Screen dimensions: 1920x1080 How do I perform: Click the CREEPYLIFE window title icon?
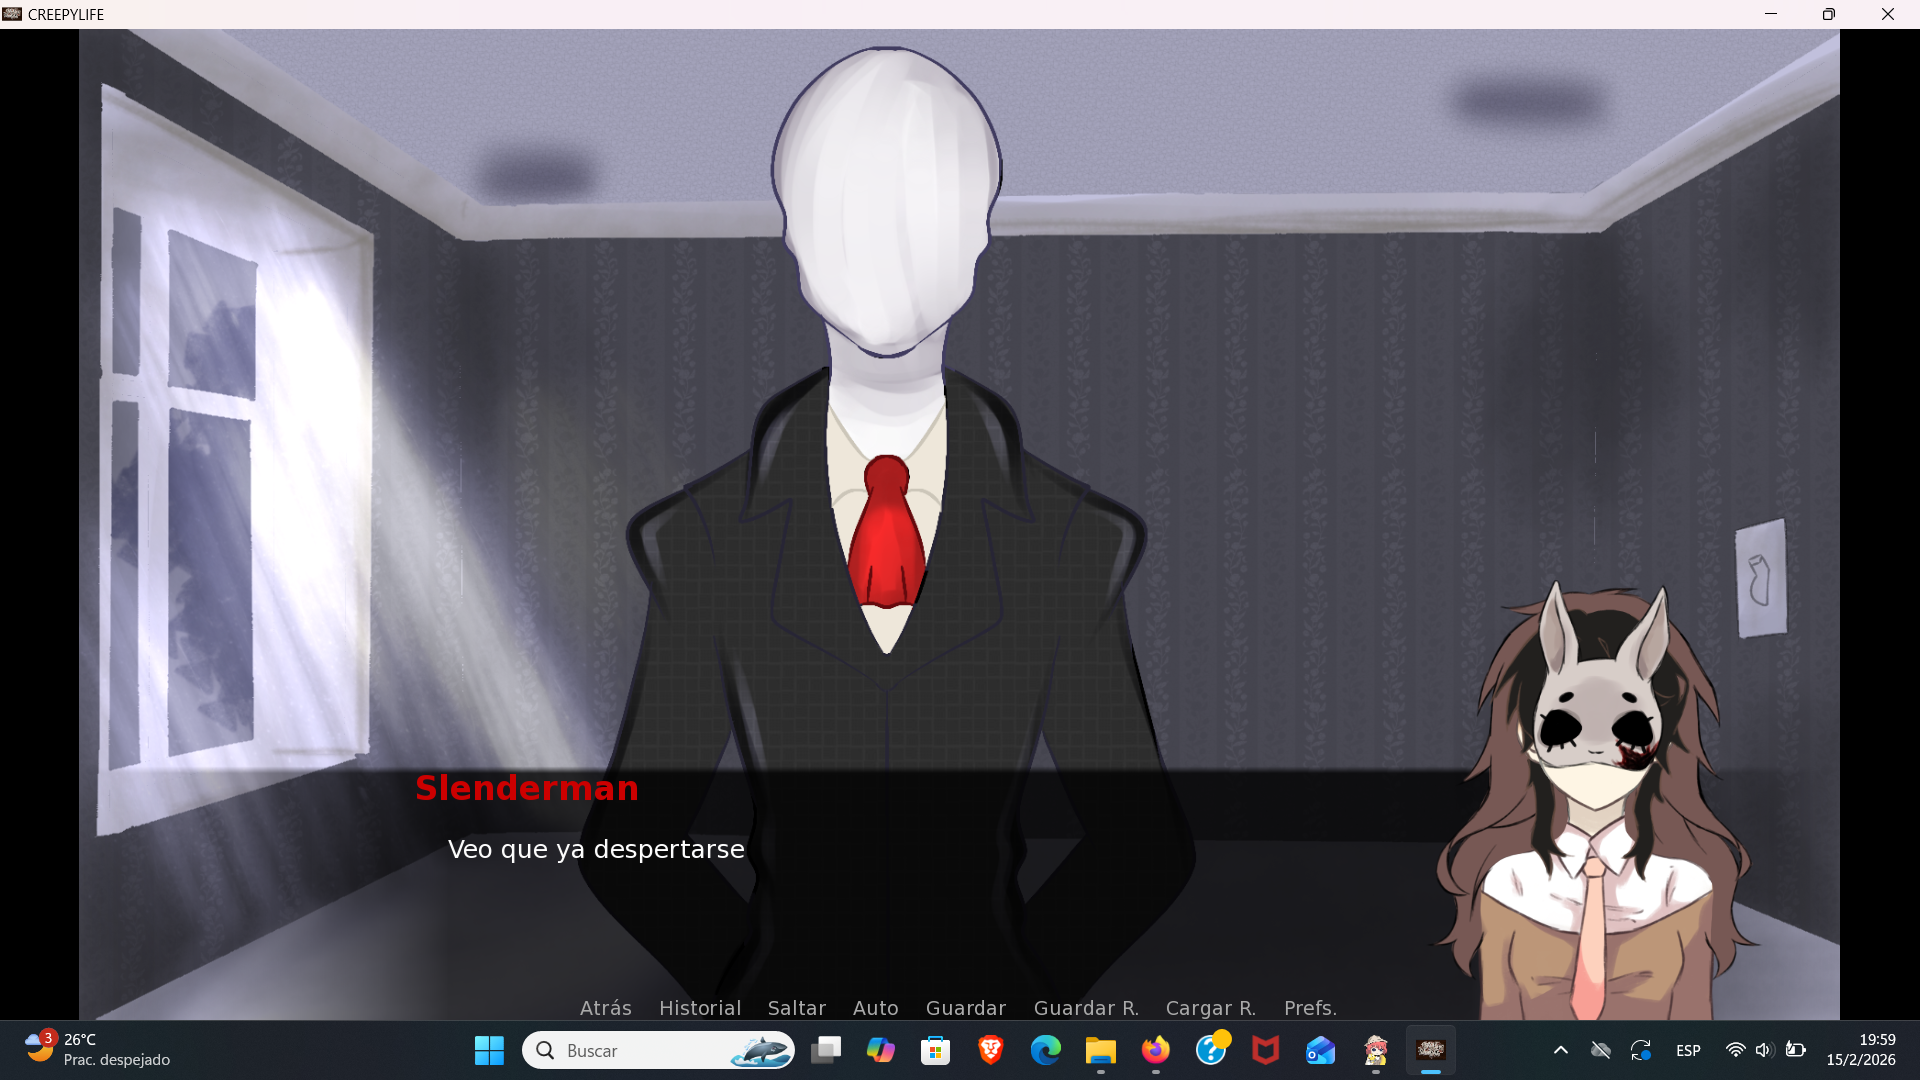12,14
